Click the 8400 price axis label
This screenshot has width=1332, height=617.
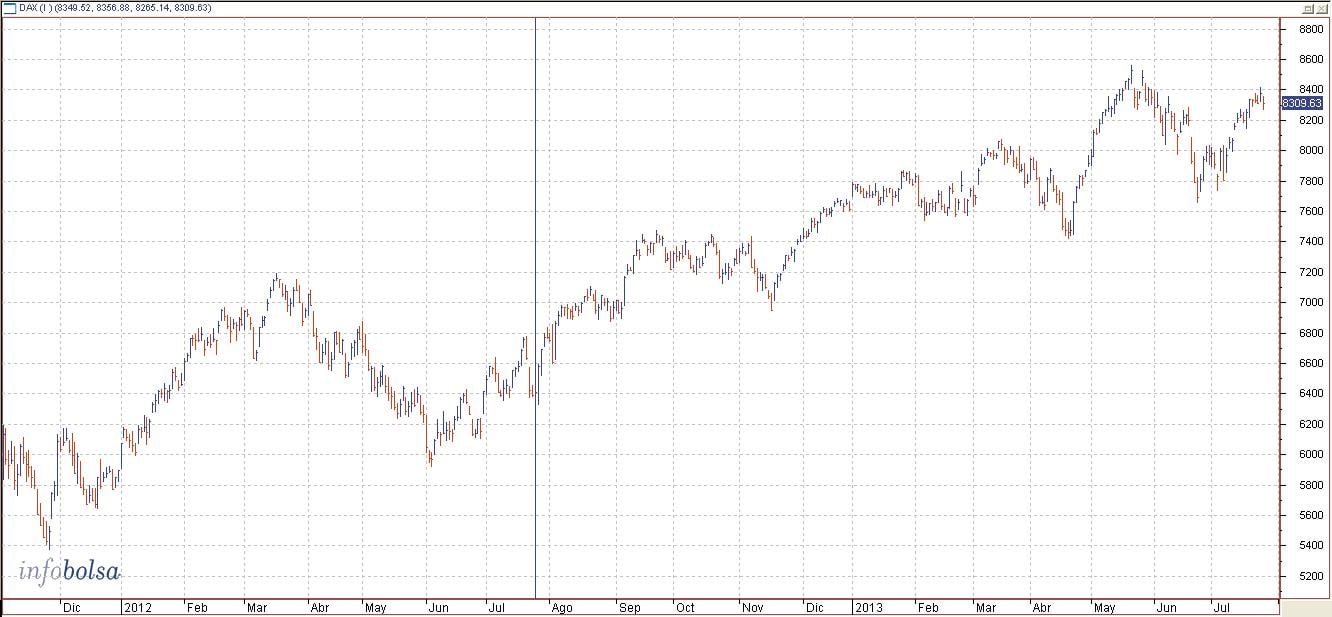pyautogui.click(x=1310, y=89)
